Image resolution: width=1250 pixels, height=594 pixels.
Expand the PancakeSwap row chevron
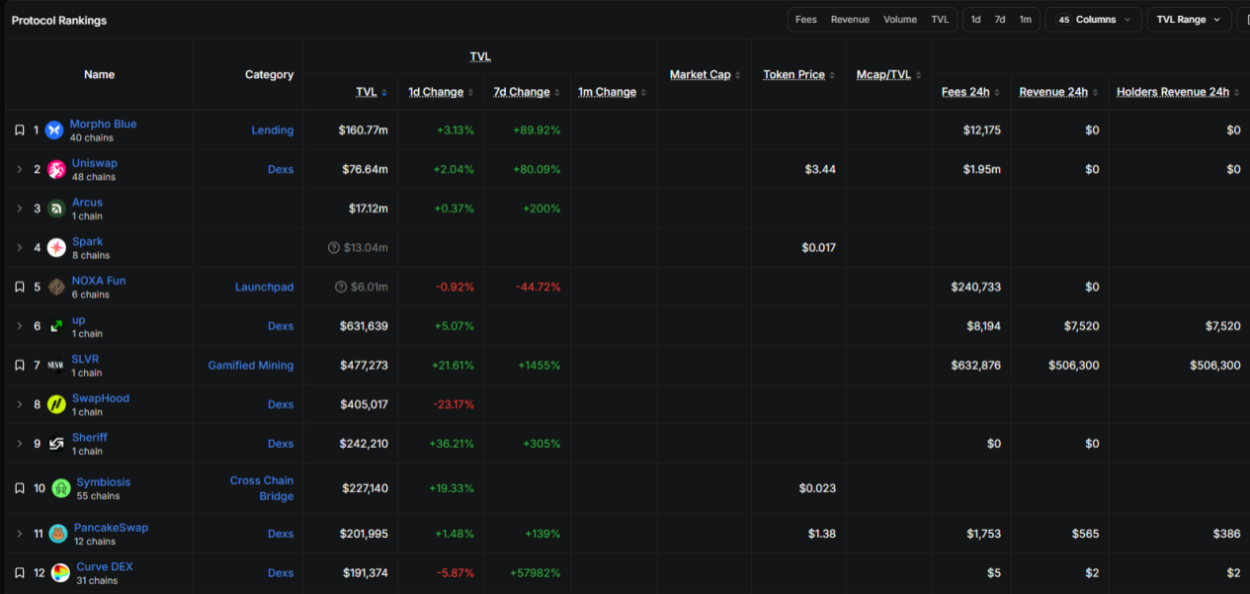[x=19, y=534]
